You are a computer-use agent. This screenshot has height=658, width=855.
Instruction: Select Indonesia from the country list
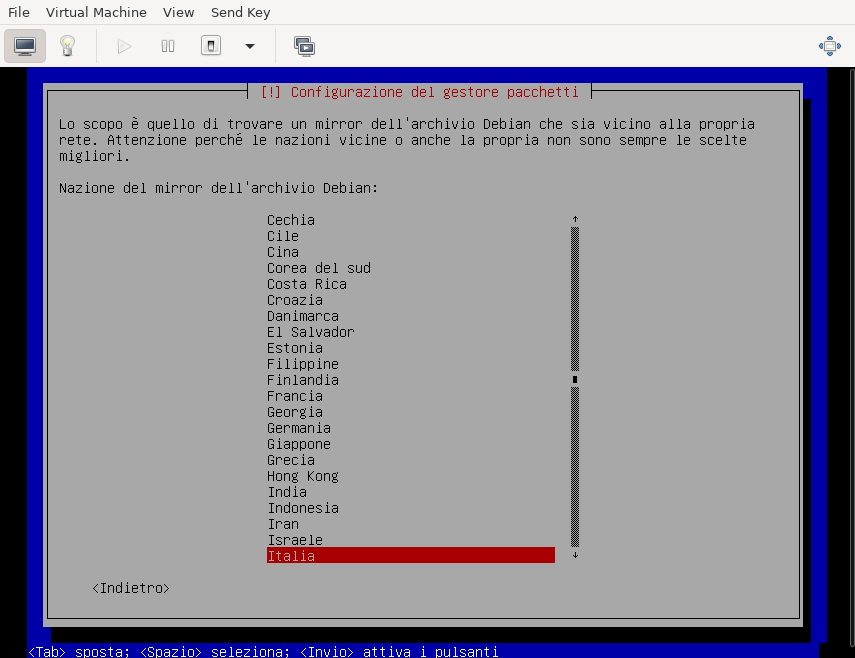(411, 508)
